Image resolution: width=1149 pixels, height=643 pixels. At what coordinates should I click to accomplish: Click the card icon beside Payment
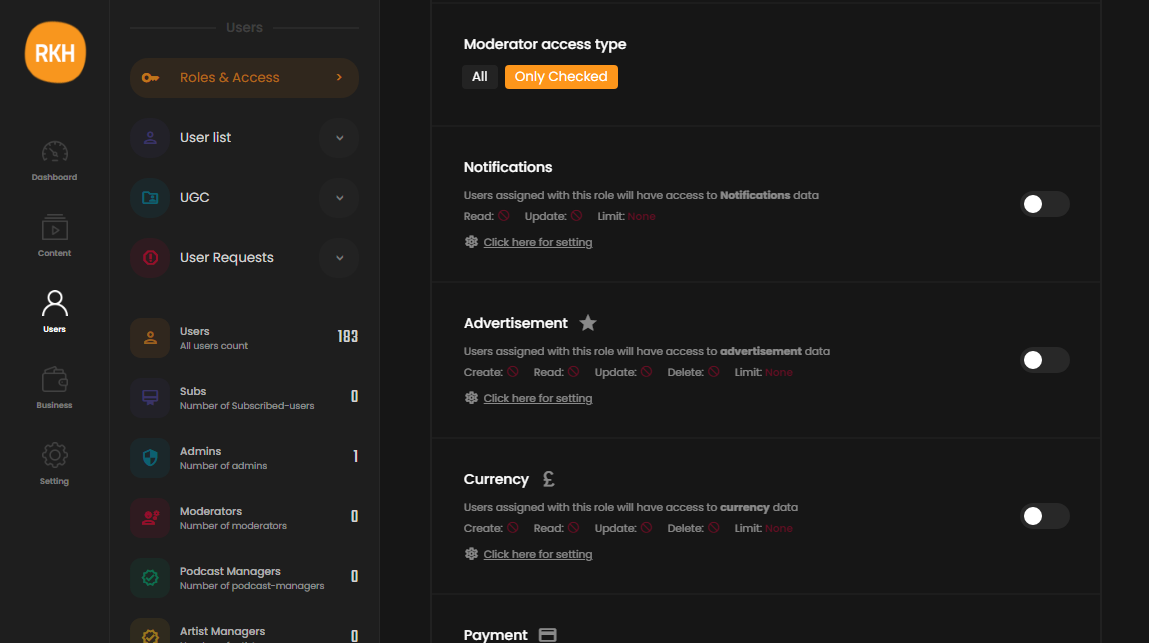click(x=547, y=635)
